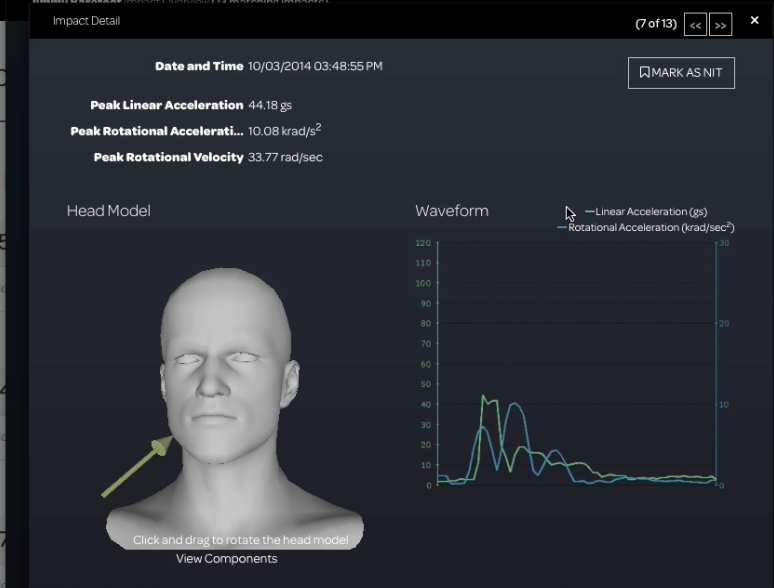Click the Peak Rotational Velocity value 33.77 rad/sec
Viewport: 774px width, 588px height.
coord(285,157)
